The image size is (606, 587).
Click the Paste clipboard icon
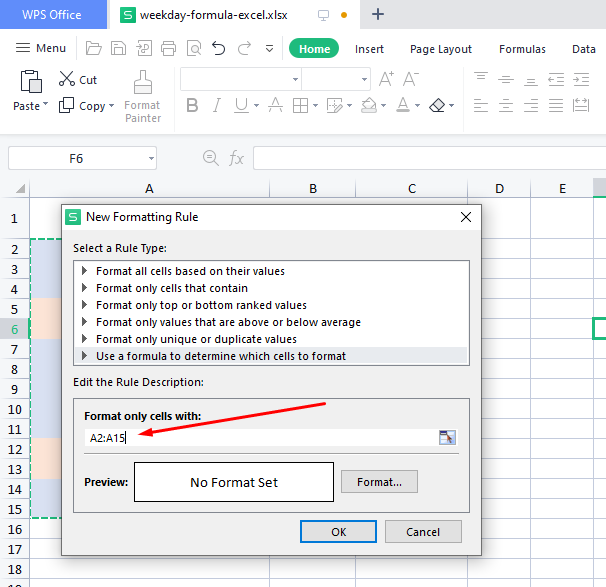coord(31,82)
